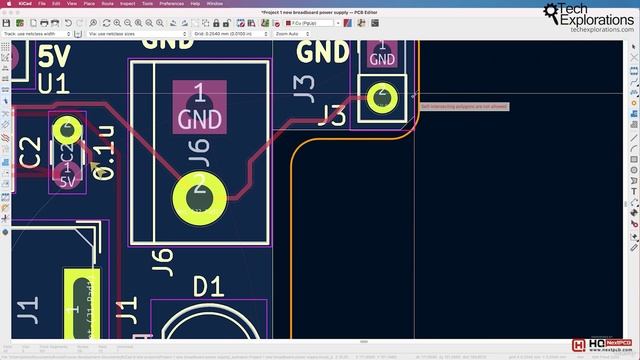The height and width of the screenshot is (360, 640).
Task: Toggle filled zones display
Action: coord(5,162)
